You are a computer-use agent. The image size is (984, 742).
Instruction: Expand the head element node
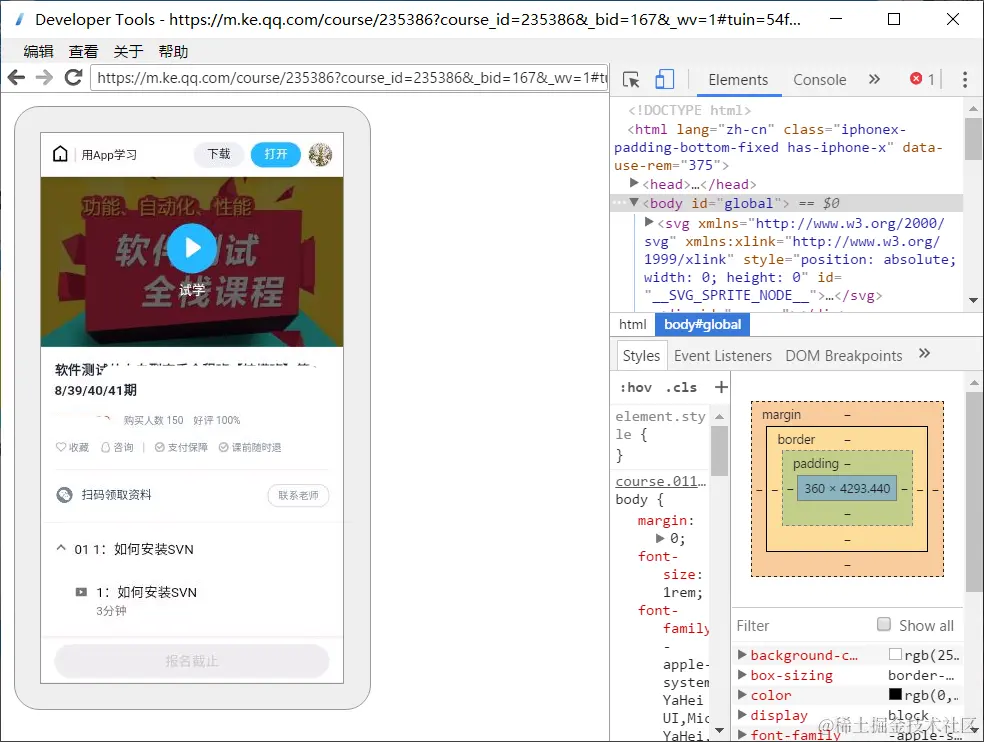[634, 183]
